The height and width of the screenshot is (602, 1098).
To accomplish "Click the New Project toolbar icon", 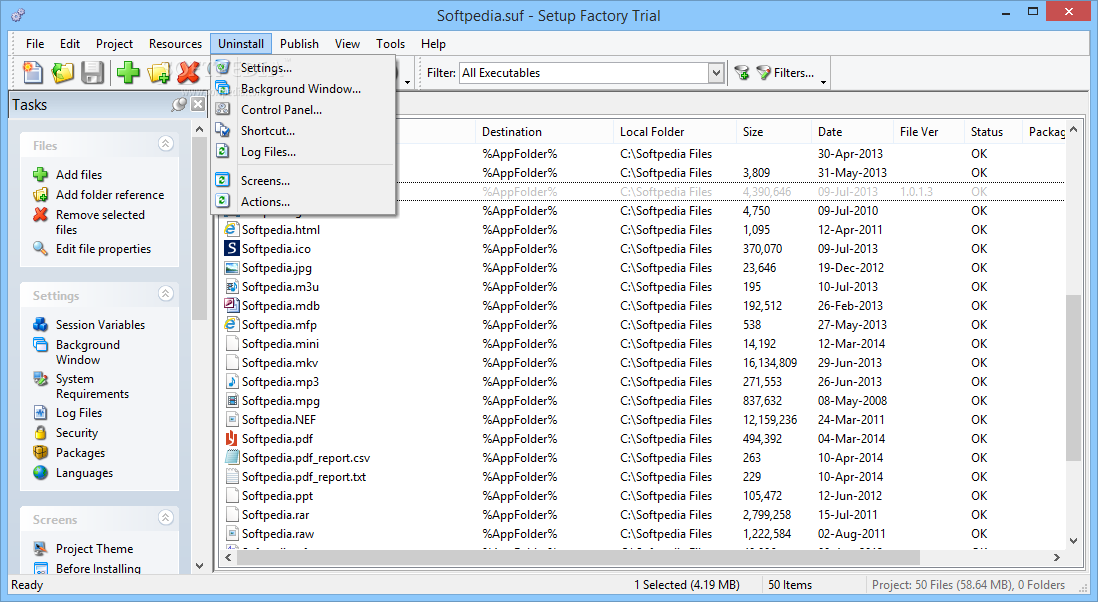I will click(x=32, y=72).
